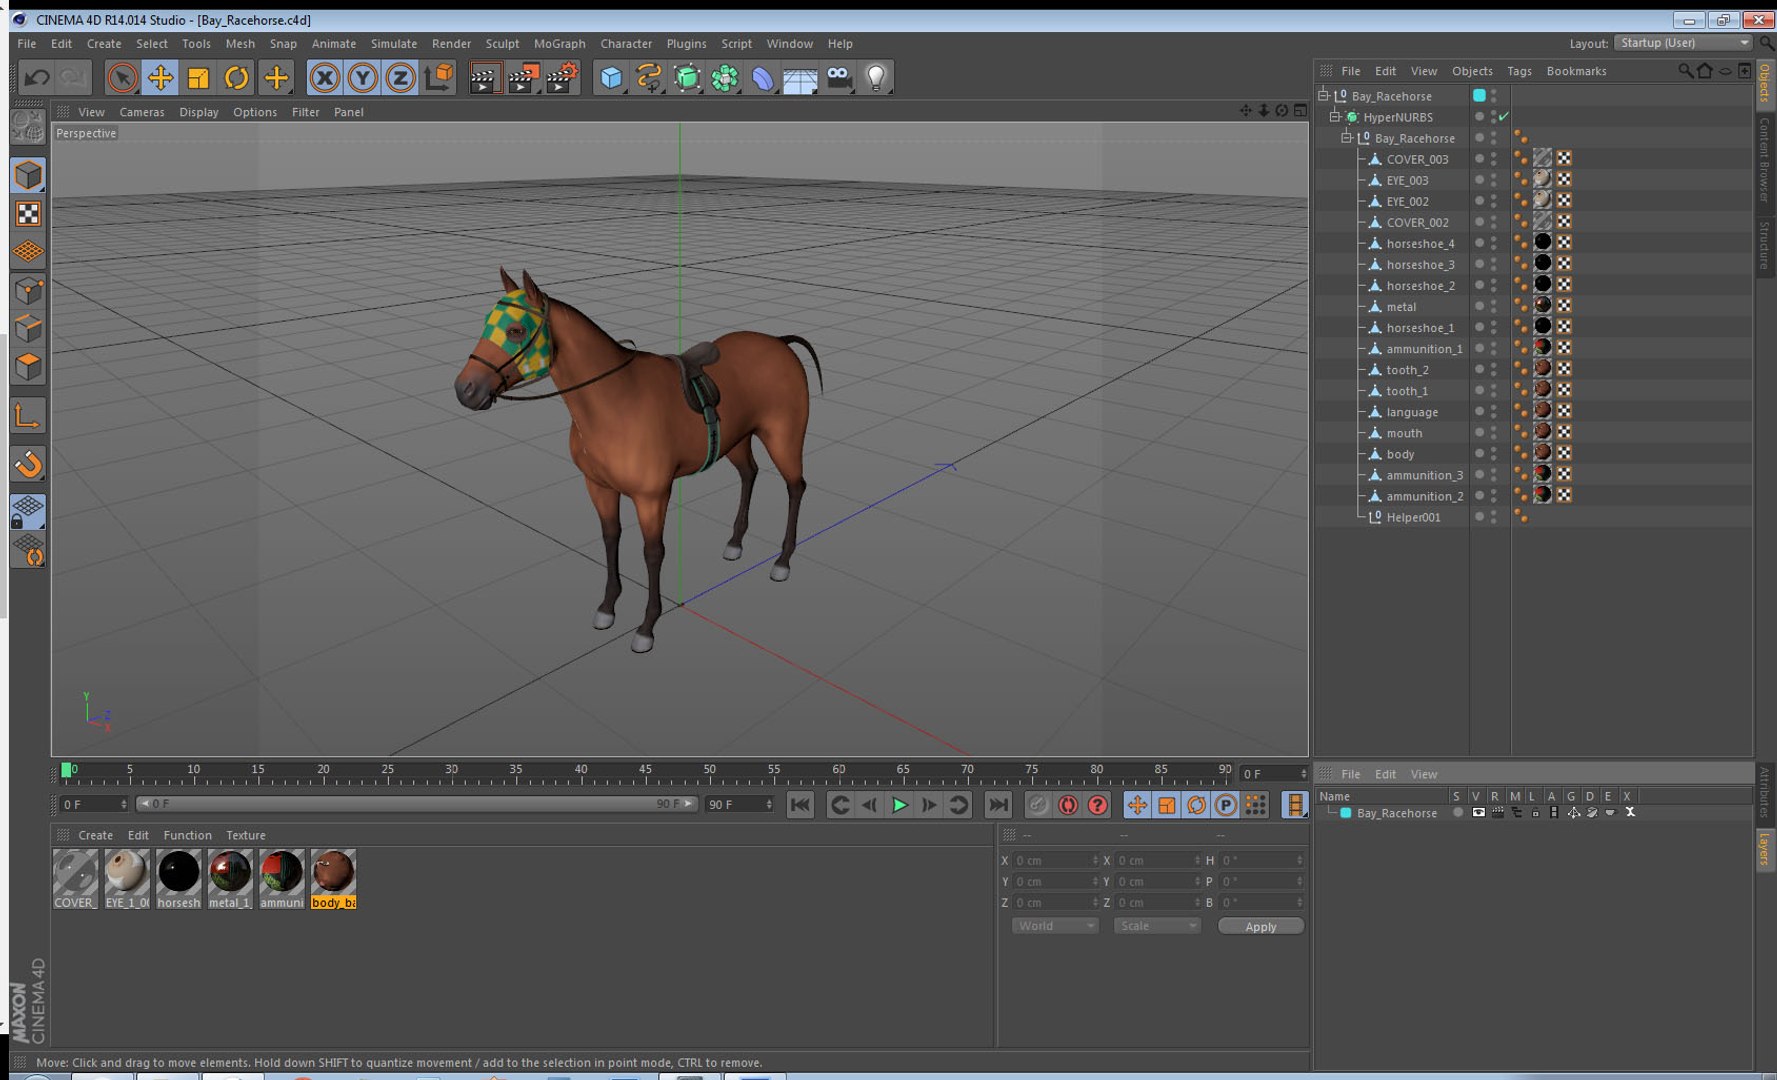Collapse the top Bay_Racehorse tree node
This screenshot has width=1777, height=1080.
1323,96
